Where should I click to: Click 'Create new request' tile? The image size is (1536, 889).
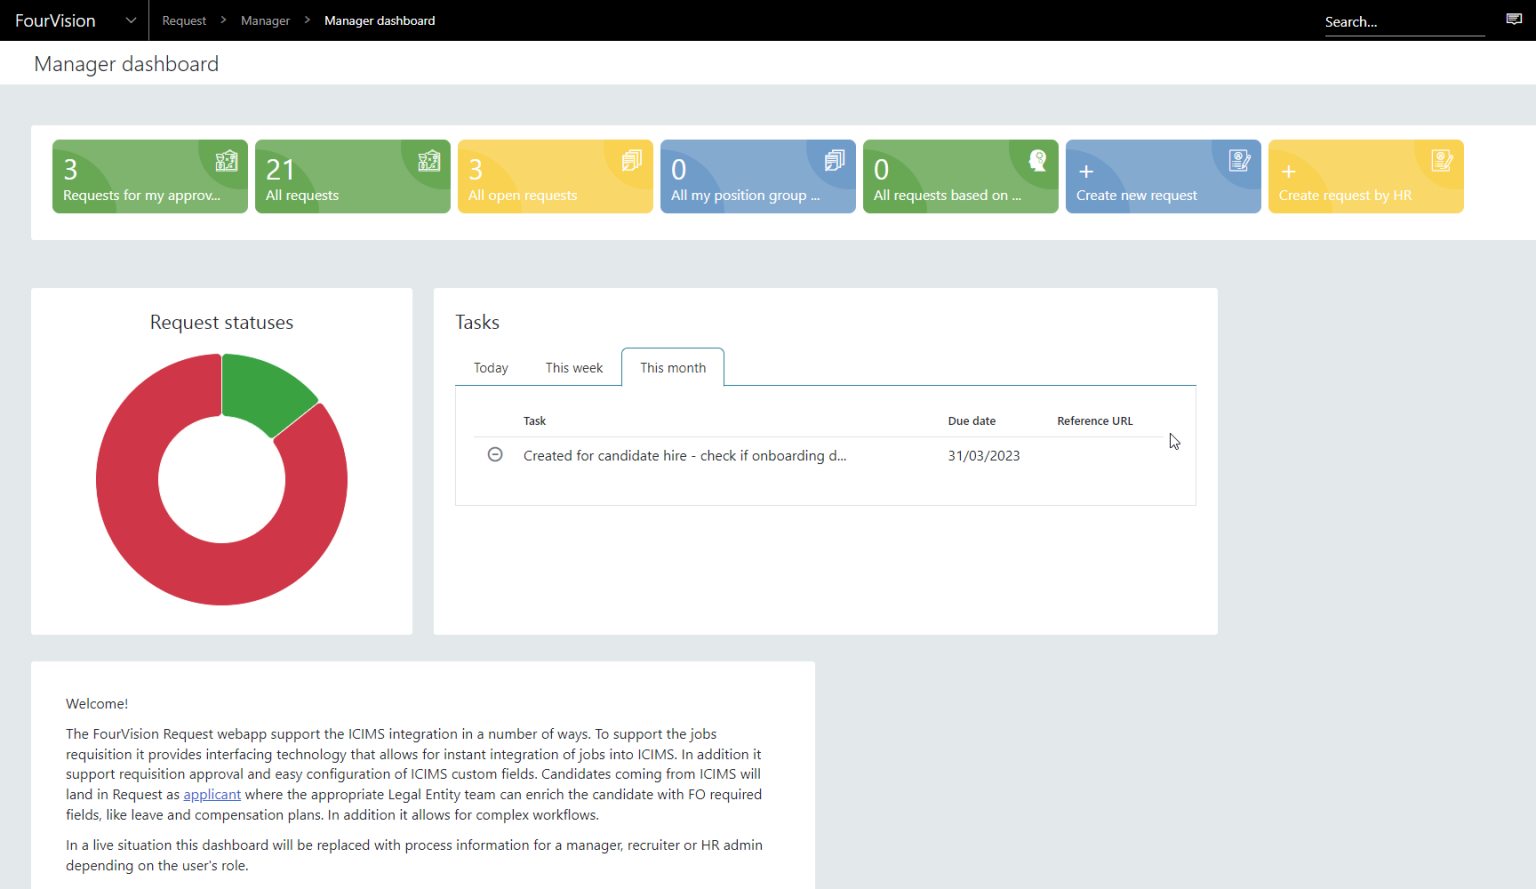point(1163,176)
